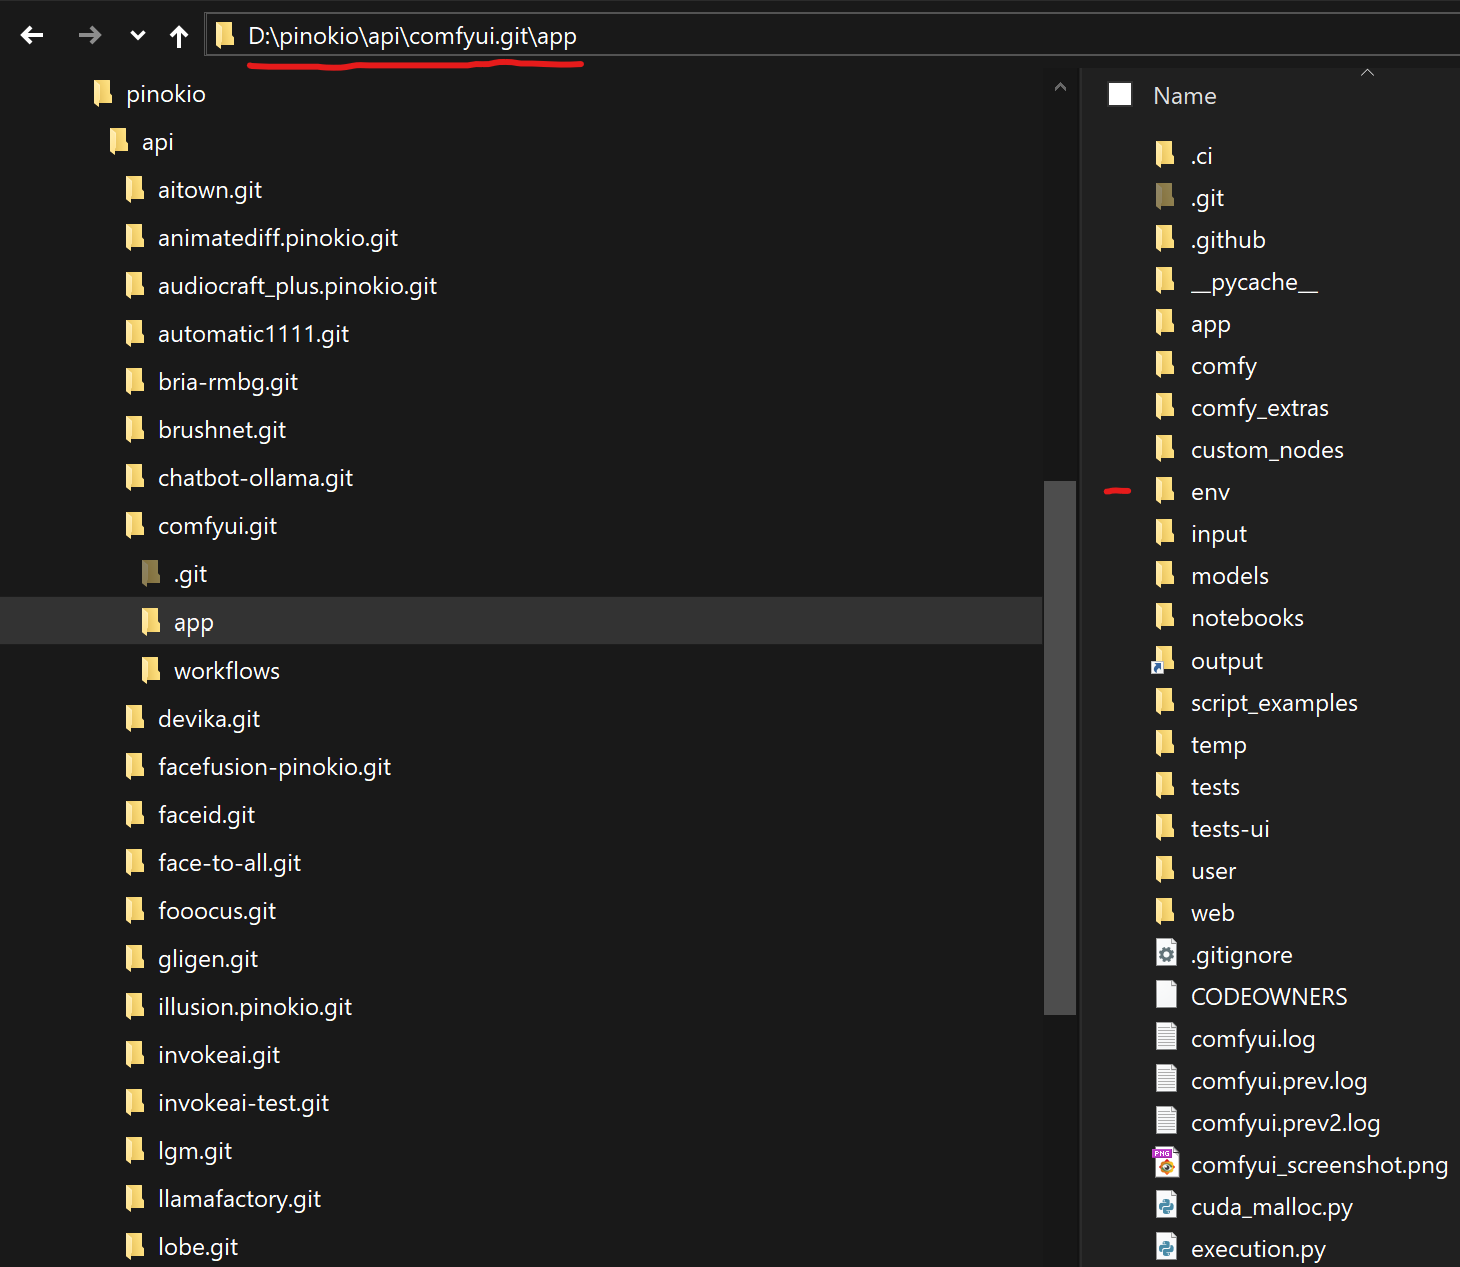Select brushnet.git in the tree

coord(222,430)
